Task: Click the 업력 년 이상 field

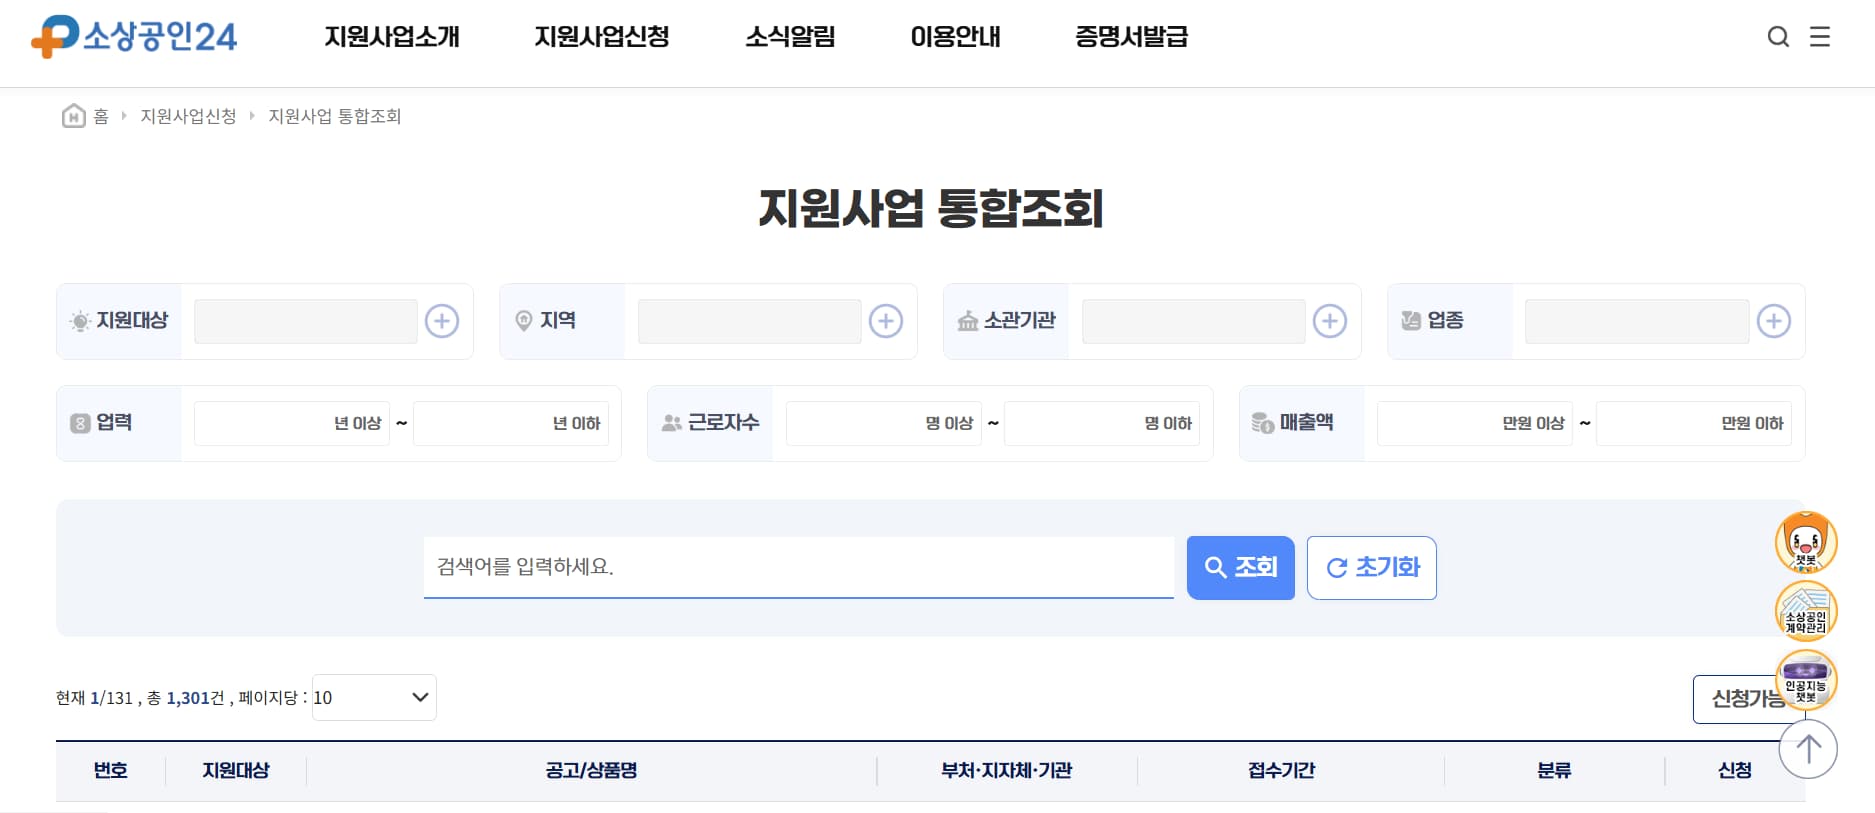Action: click(x=292, y=423)
